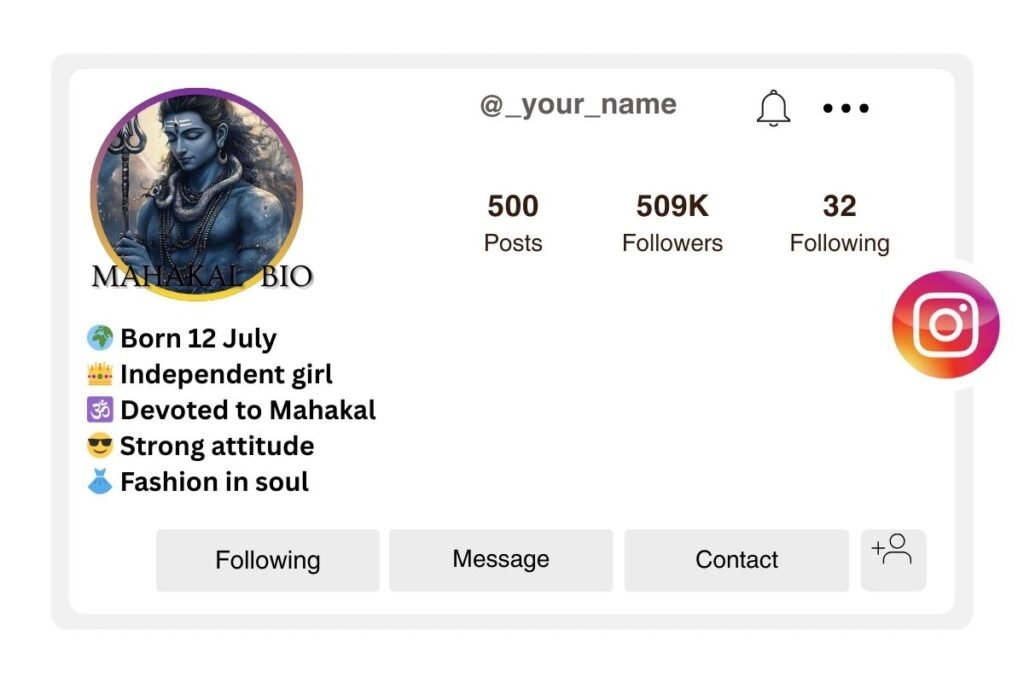Click the MAHAKAL BIO name label

201,277
